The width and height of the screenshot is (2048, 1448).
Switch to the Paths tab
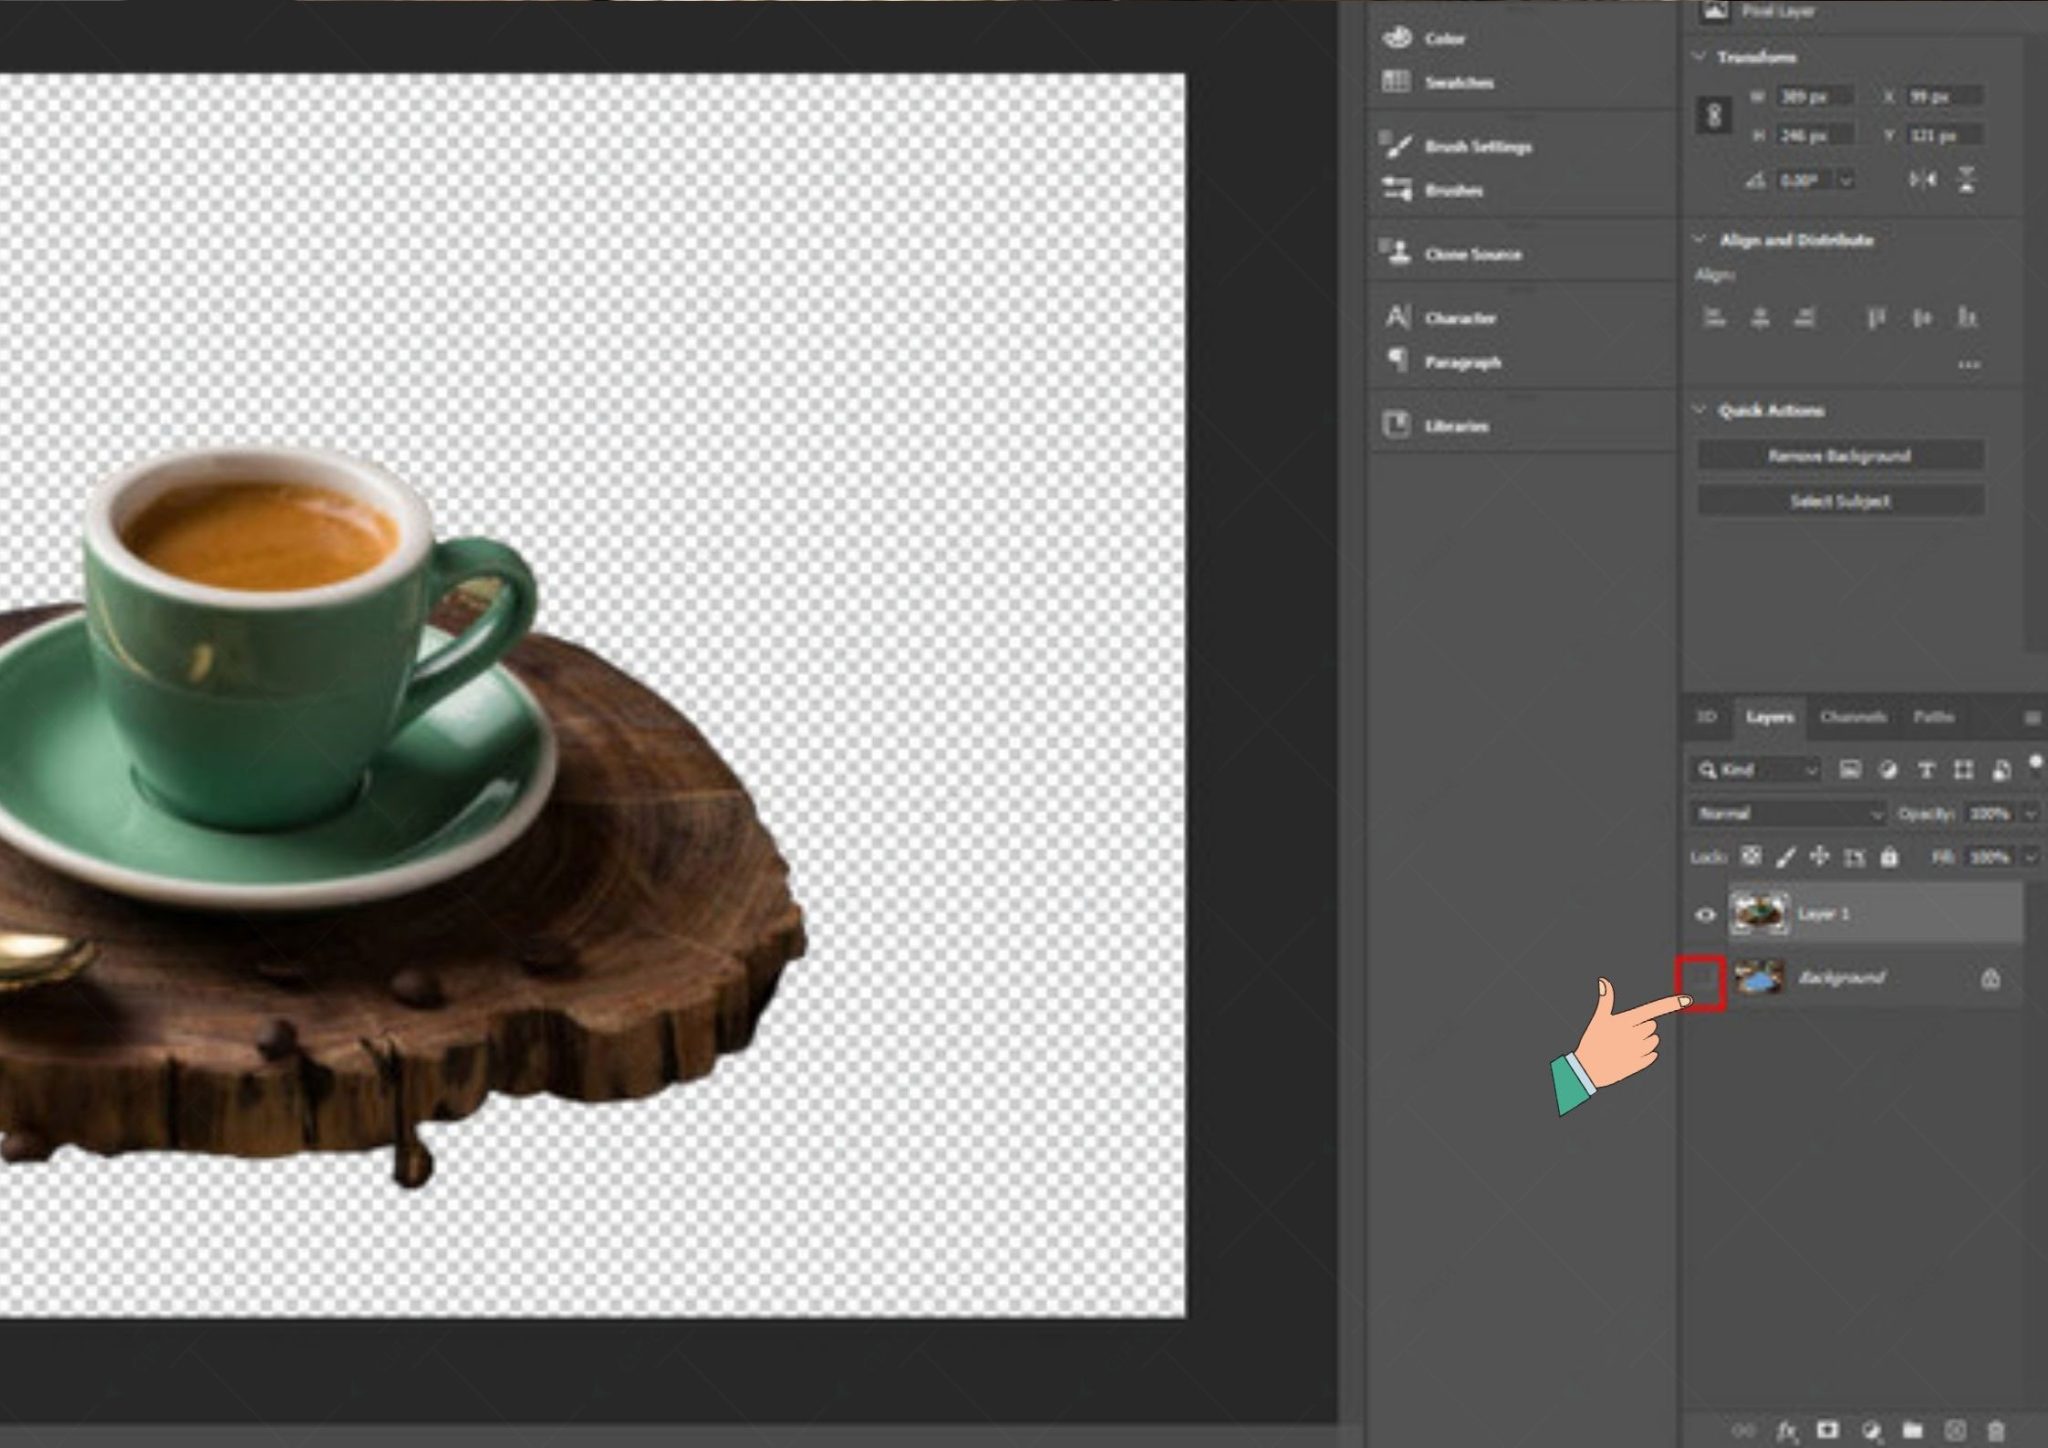1936,717
